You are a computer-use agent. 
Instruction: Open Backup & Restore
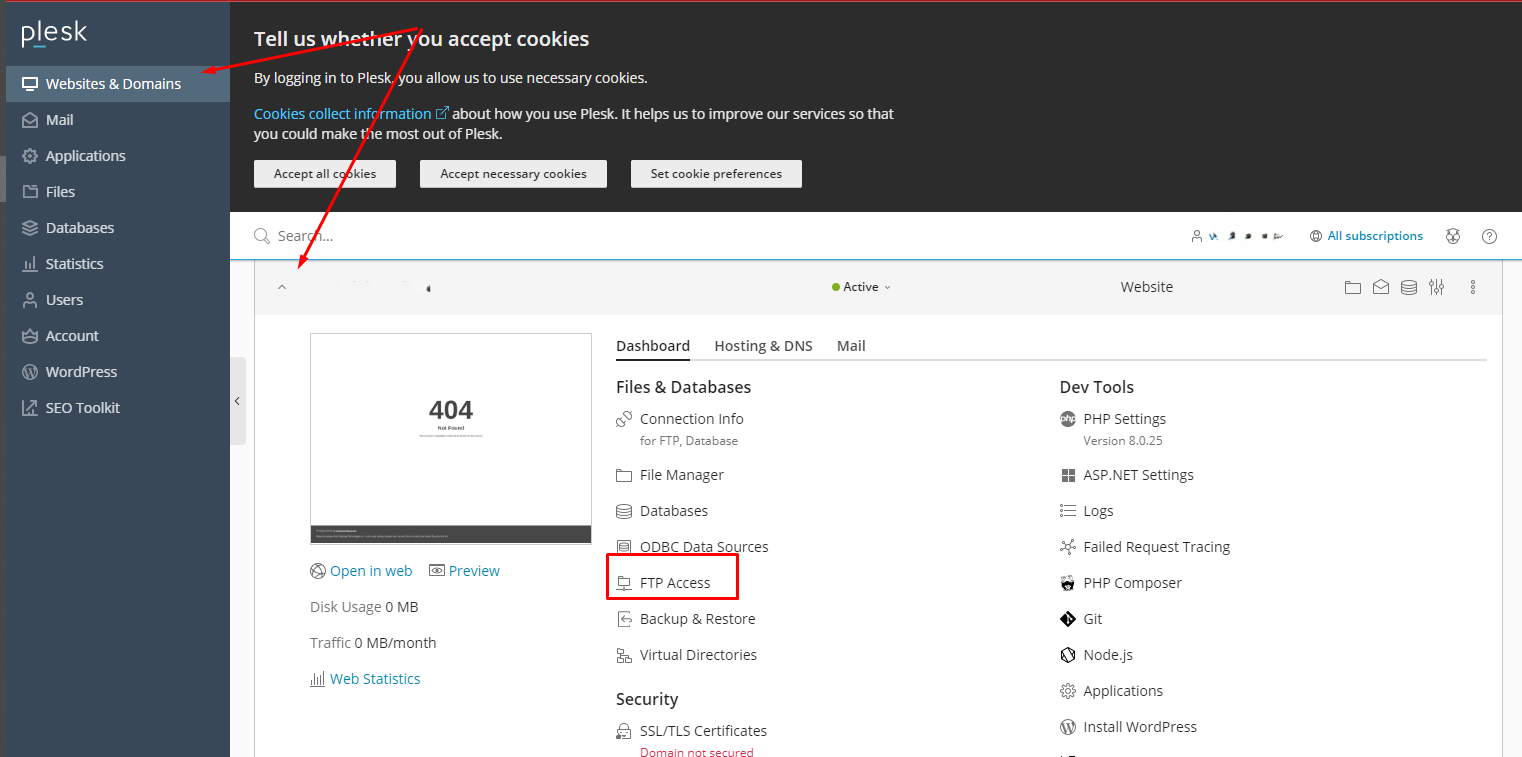[x=697, y=619]
